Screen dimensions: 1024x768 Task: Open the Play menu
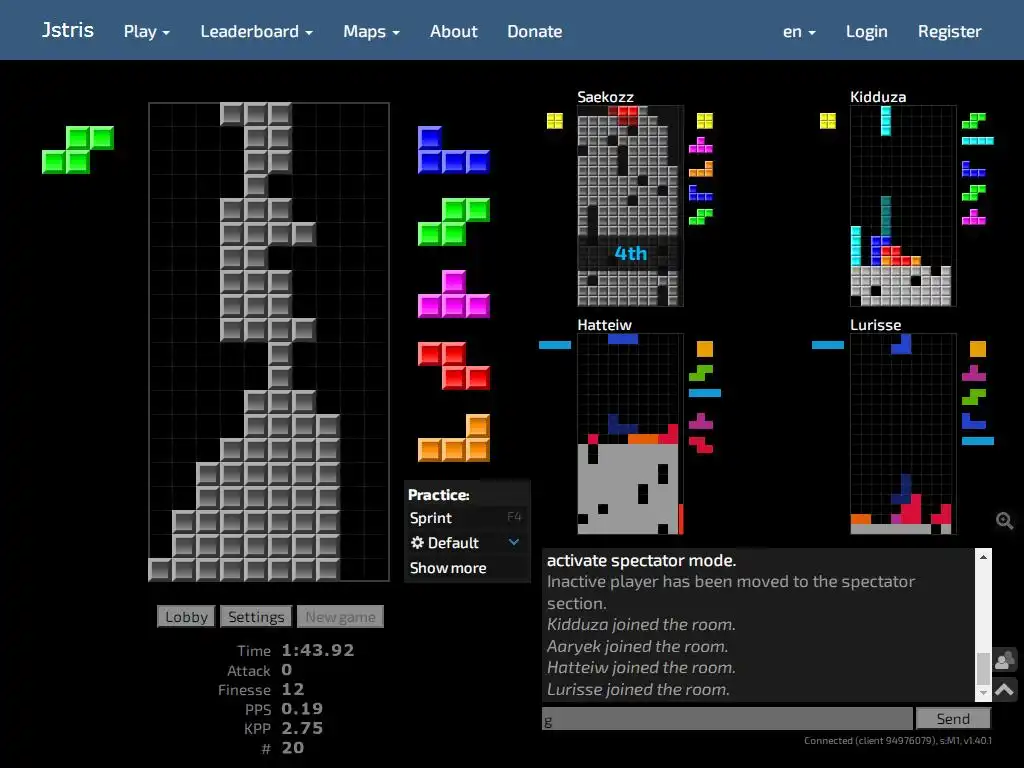(x=147, y=31)
